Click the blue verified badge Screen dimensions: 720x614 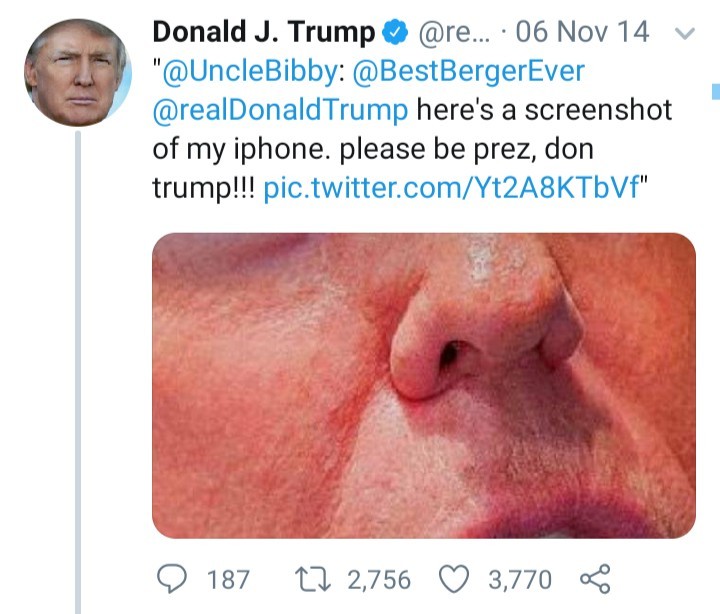(x=394, y=33)
